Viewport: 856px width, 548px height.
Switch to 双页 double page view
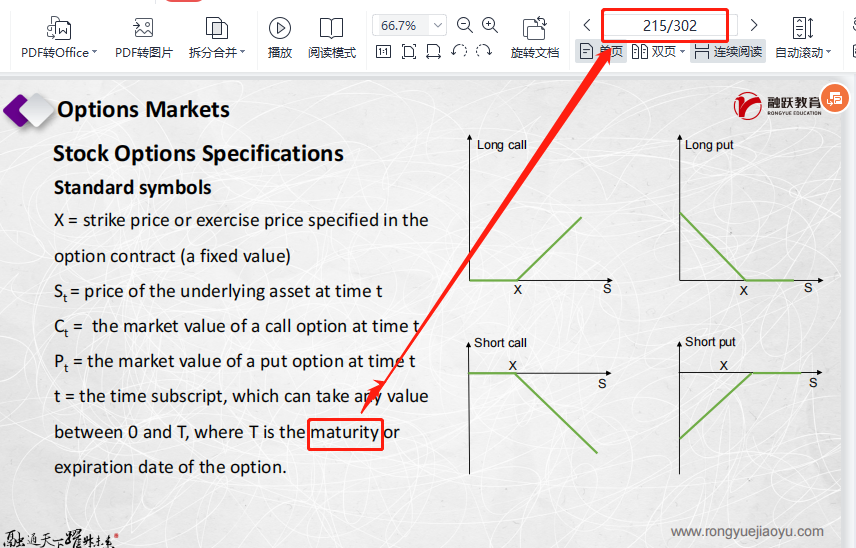coord(660,51)
